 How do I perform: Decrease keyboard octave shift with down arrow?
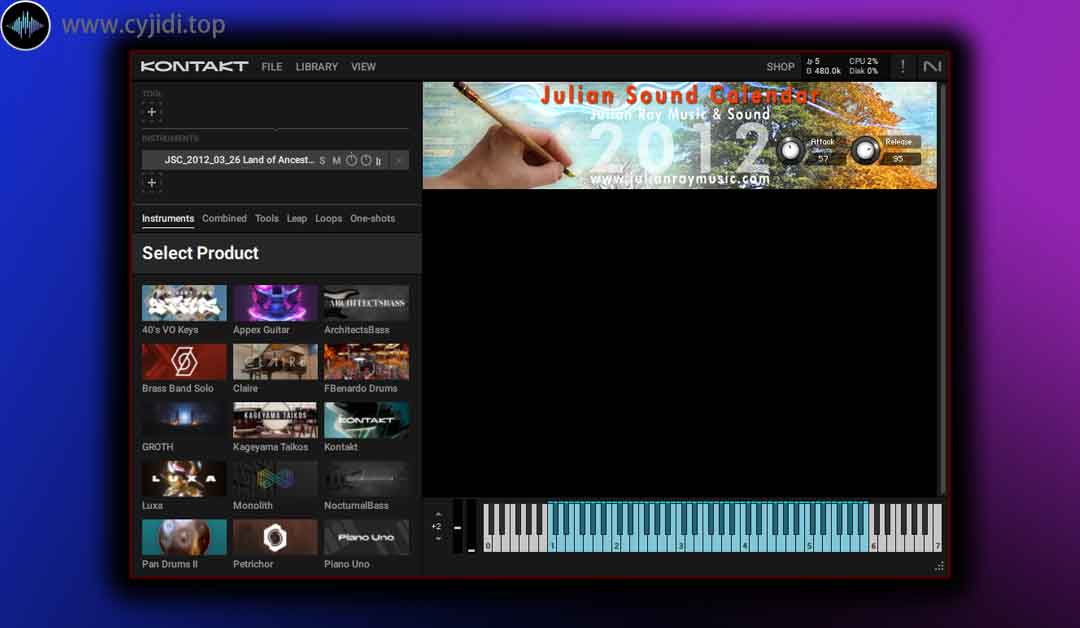[437, 539]
